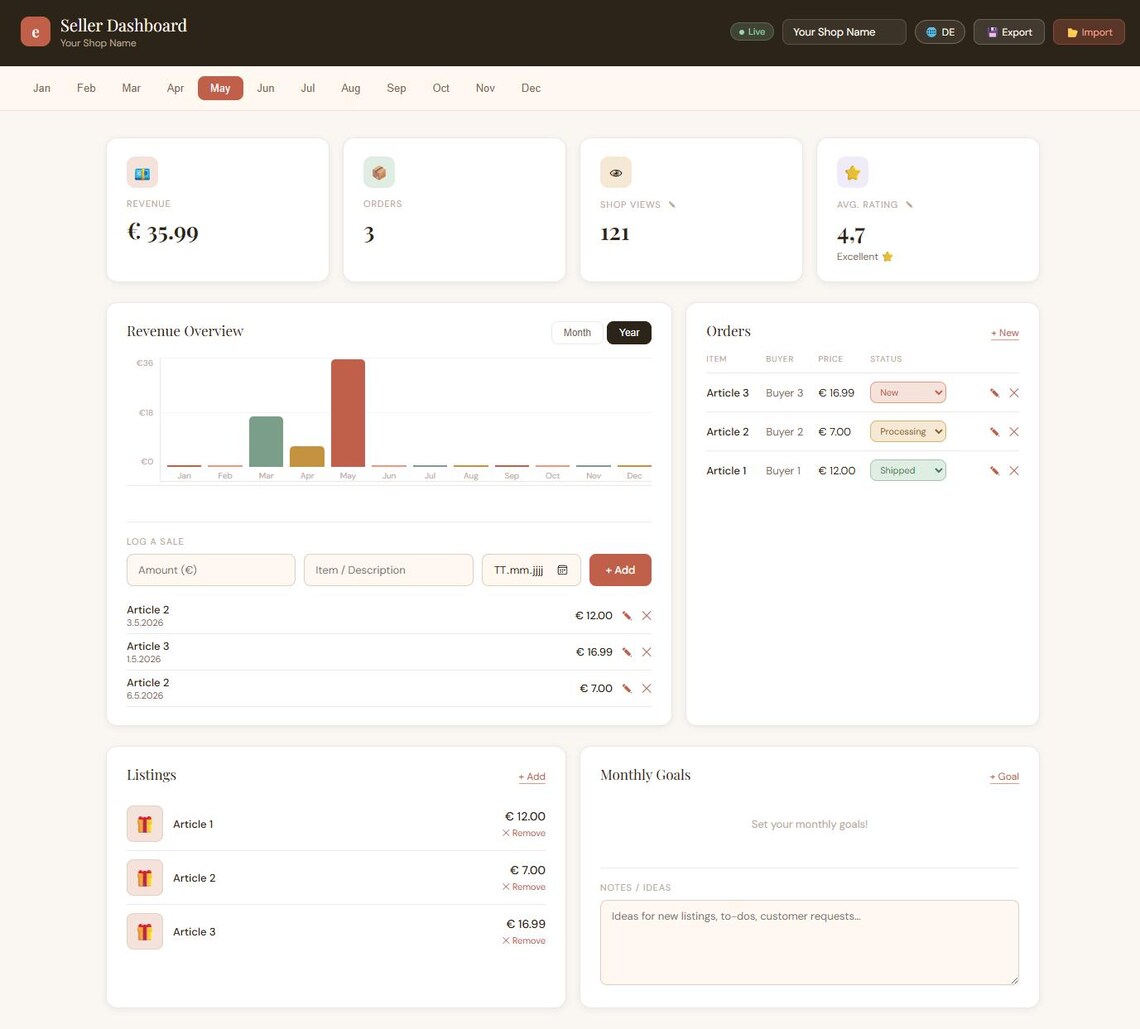The height and width of the screenshot is (1029, 1140).
Task: Click the average rating star icon
Action: pyautogui.click(x=852, y=173)
